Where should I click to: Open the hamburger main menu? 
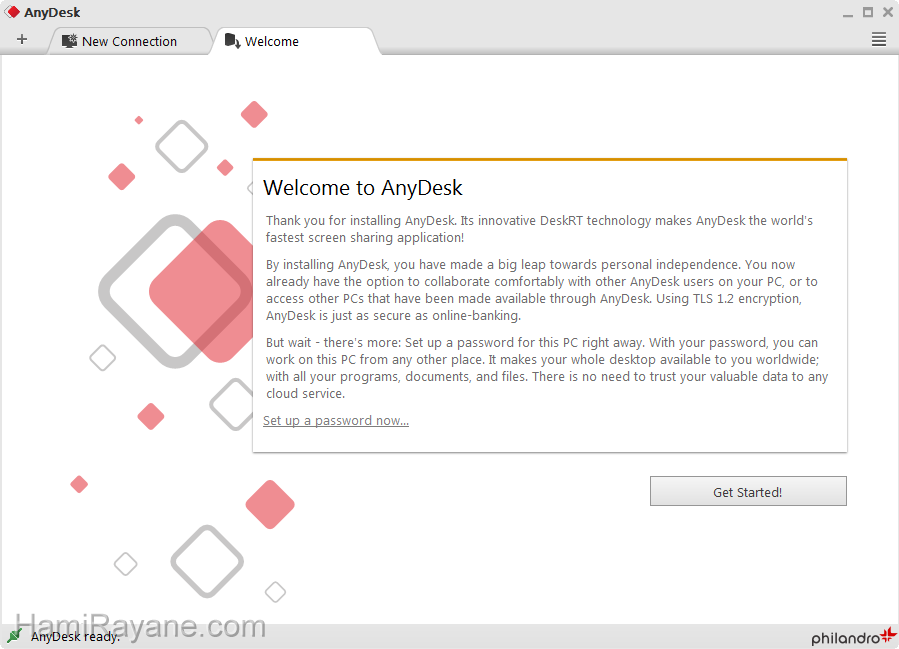[878, 40]
